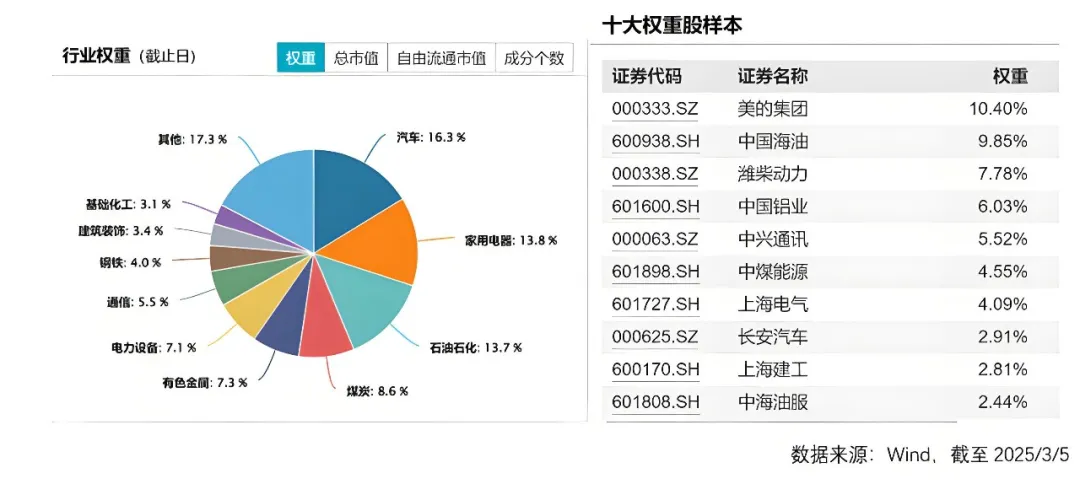1080x484 pixels.
Task: Click the 其他: 17.3 % chart label
Action: (192, 139)
